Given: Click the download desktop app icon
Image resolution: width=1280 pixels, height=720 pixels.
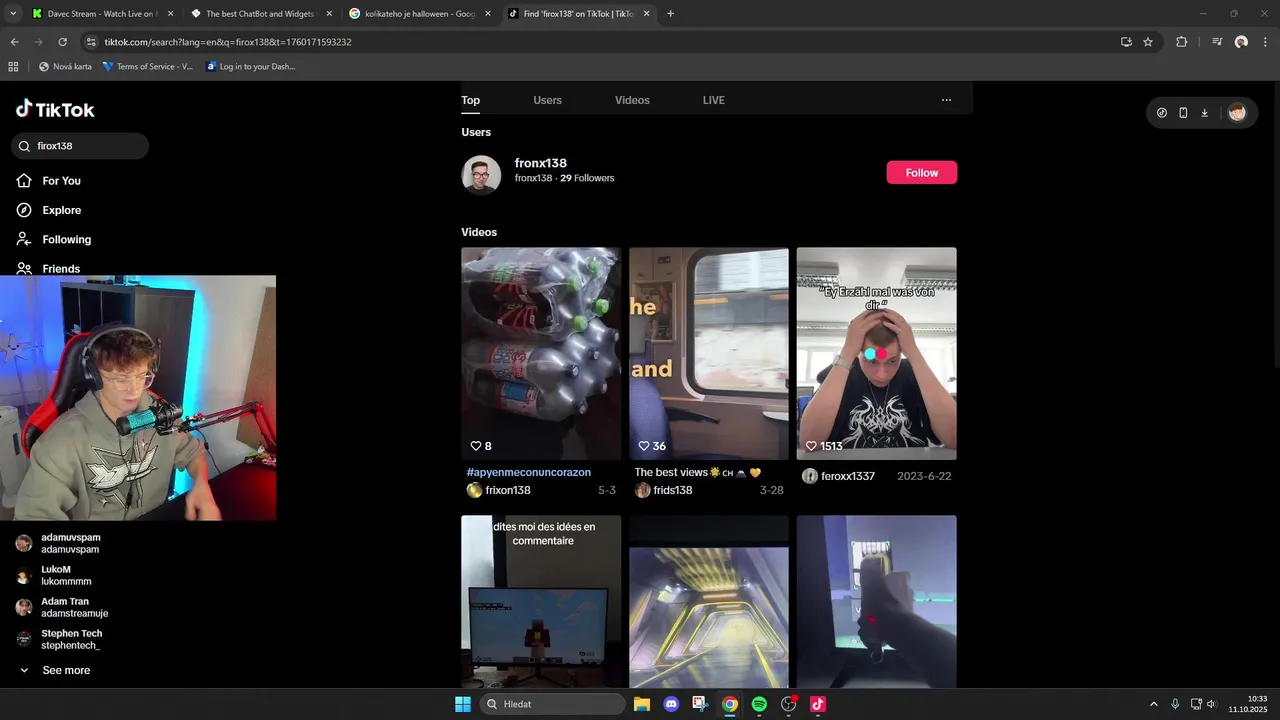Looking at the screenshot, I should pos(1204,113).
